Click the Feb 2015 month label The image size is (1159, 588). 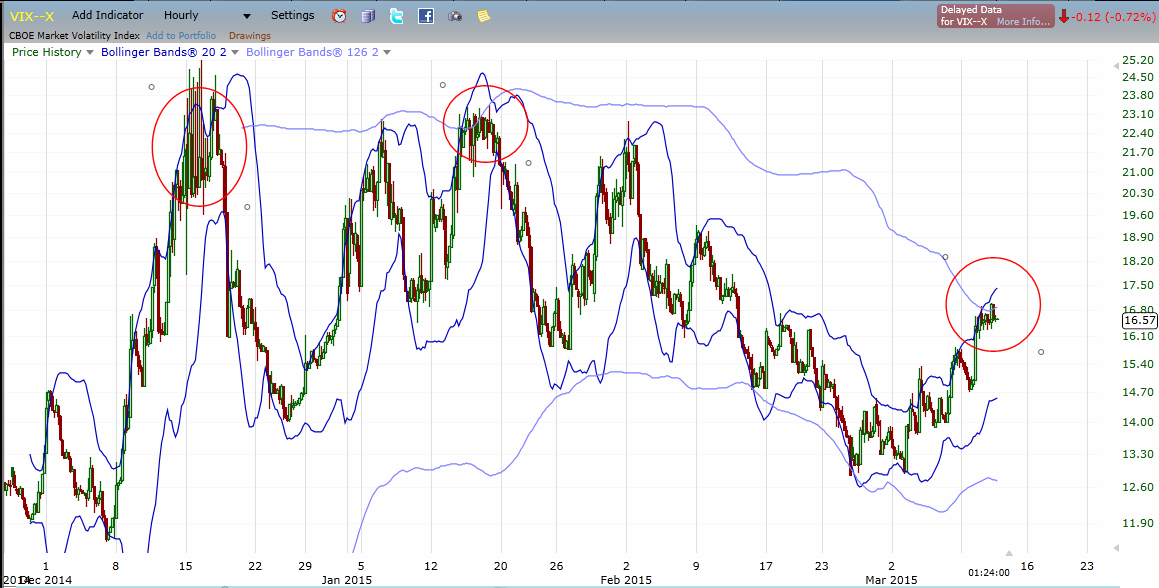(x=628, y=580)
